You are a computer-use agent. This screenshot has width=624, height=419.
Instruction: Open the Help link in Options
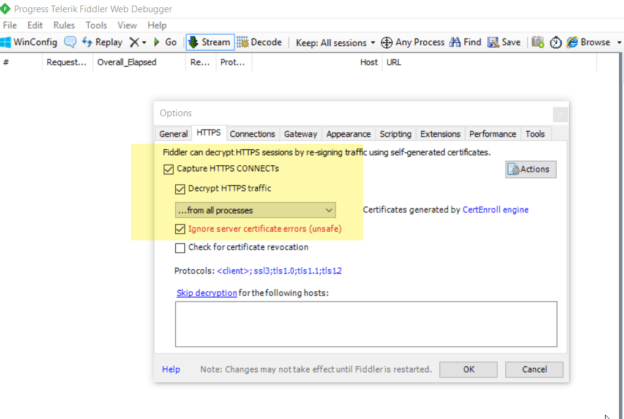tap(171, 370)
